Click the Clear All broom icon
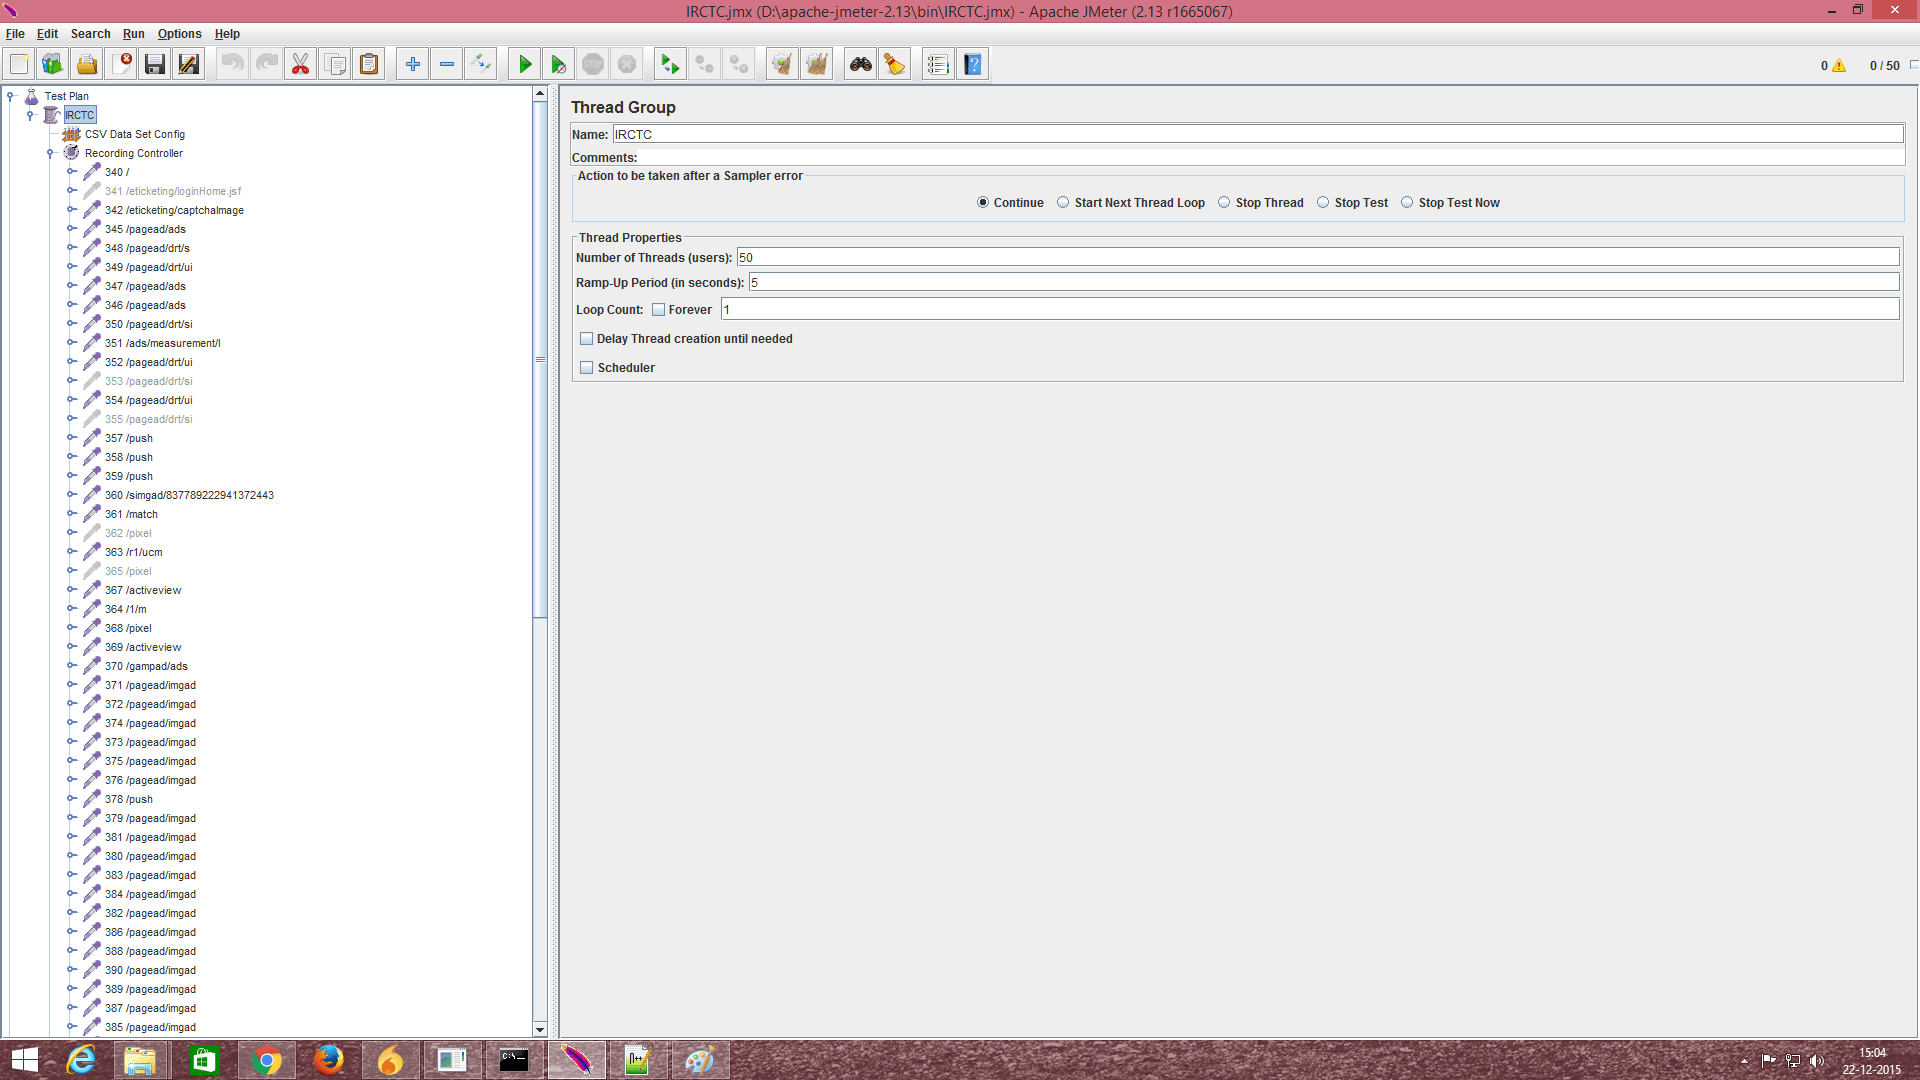 point(817,63)
